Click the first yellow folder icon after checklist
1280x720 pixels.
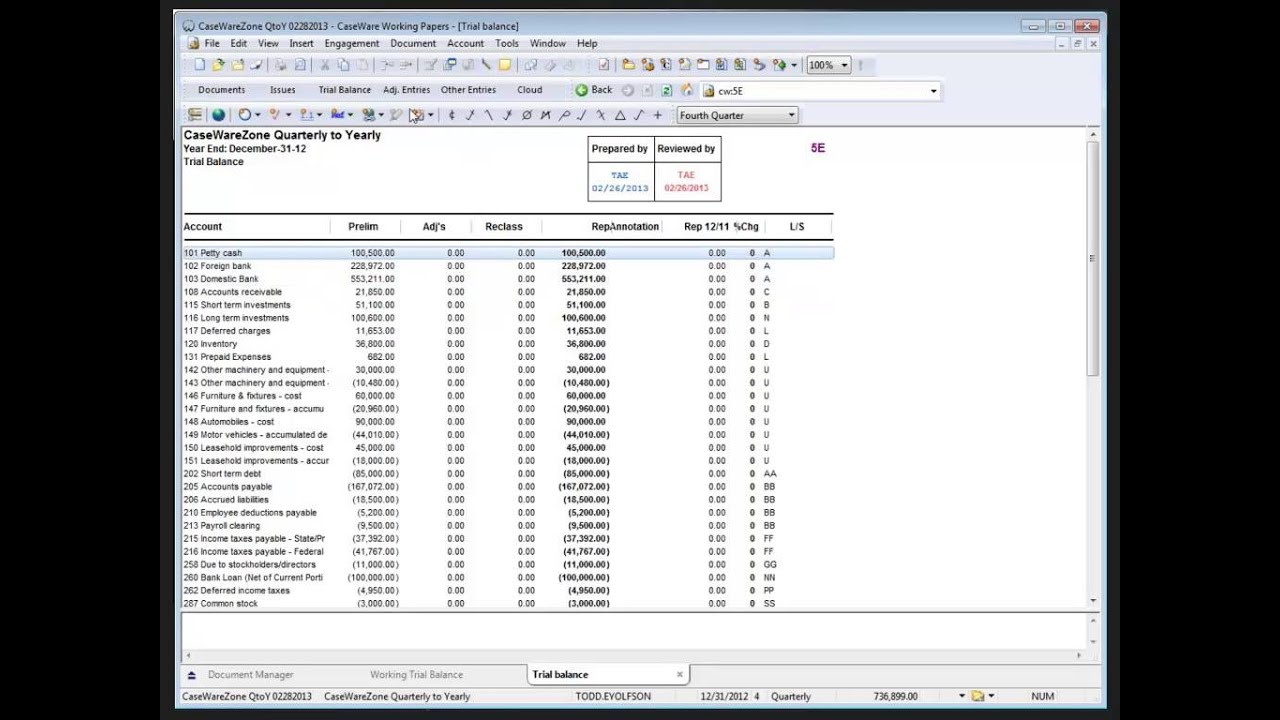(628, 65)
